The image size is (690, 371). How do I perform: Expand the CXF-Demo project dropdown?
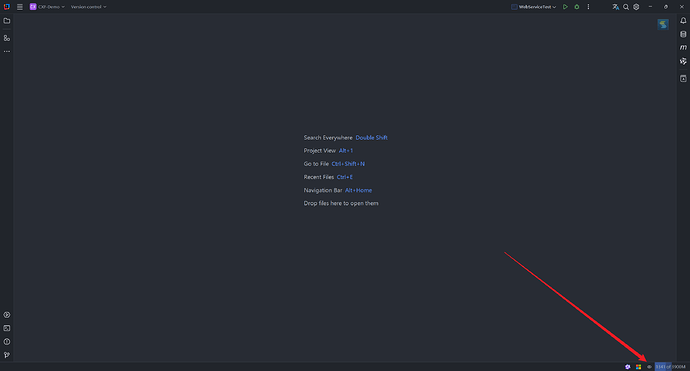[x=47, y=7]
